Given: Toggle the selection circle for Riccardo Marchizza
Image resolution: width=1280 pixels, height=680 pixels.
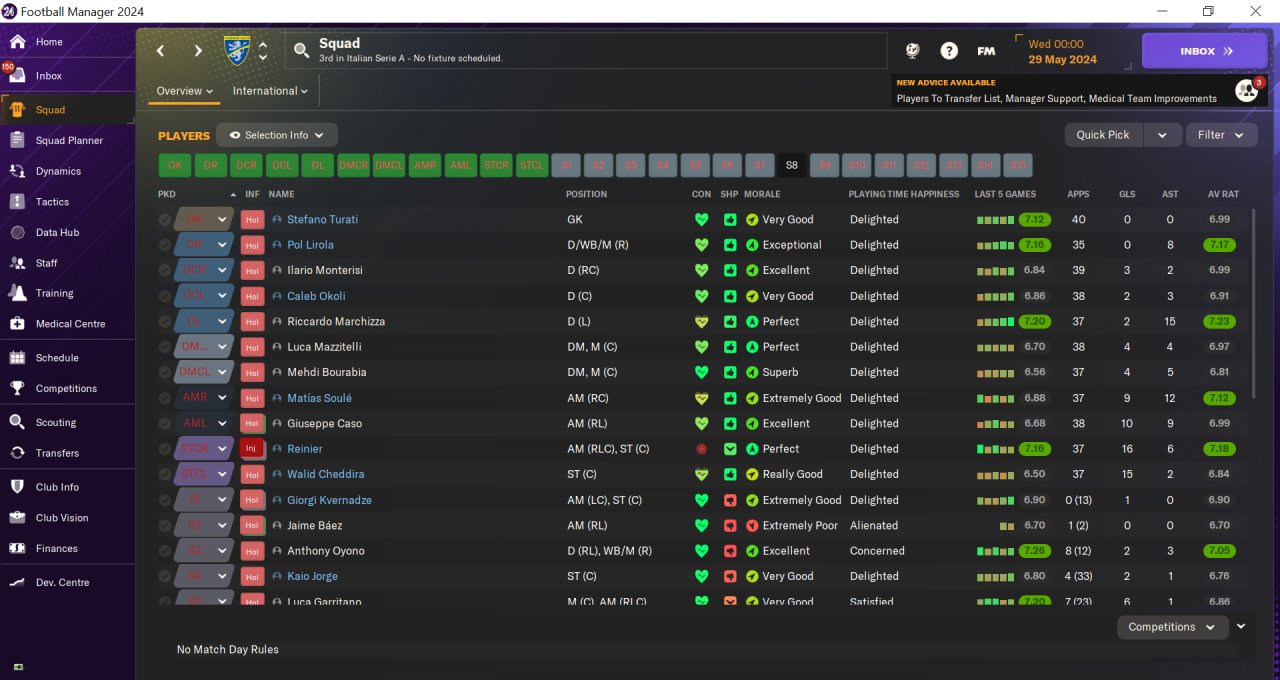Looking at the screenshot, I should click(165, 322).
